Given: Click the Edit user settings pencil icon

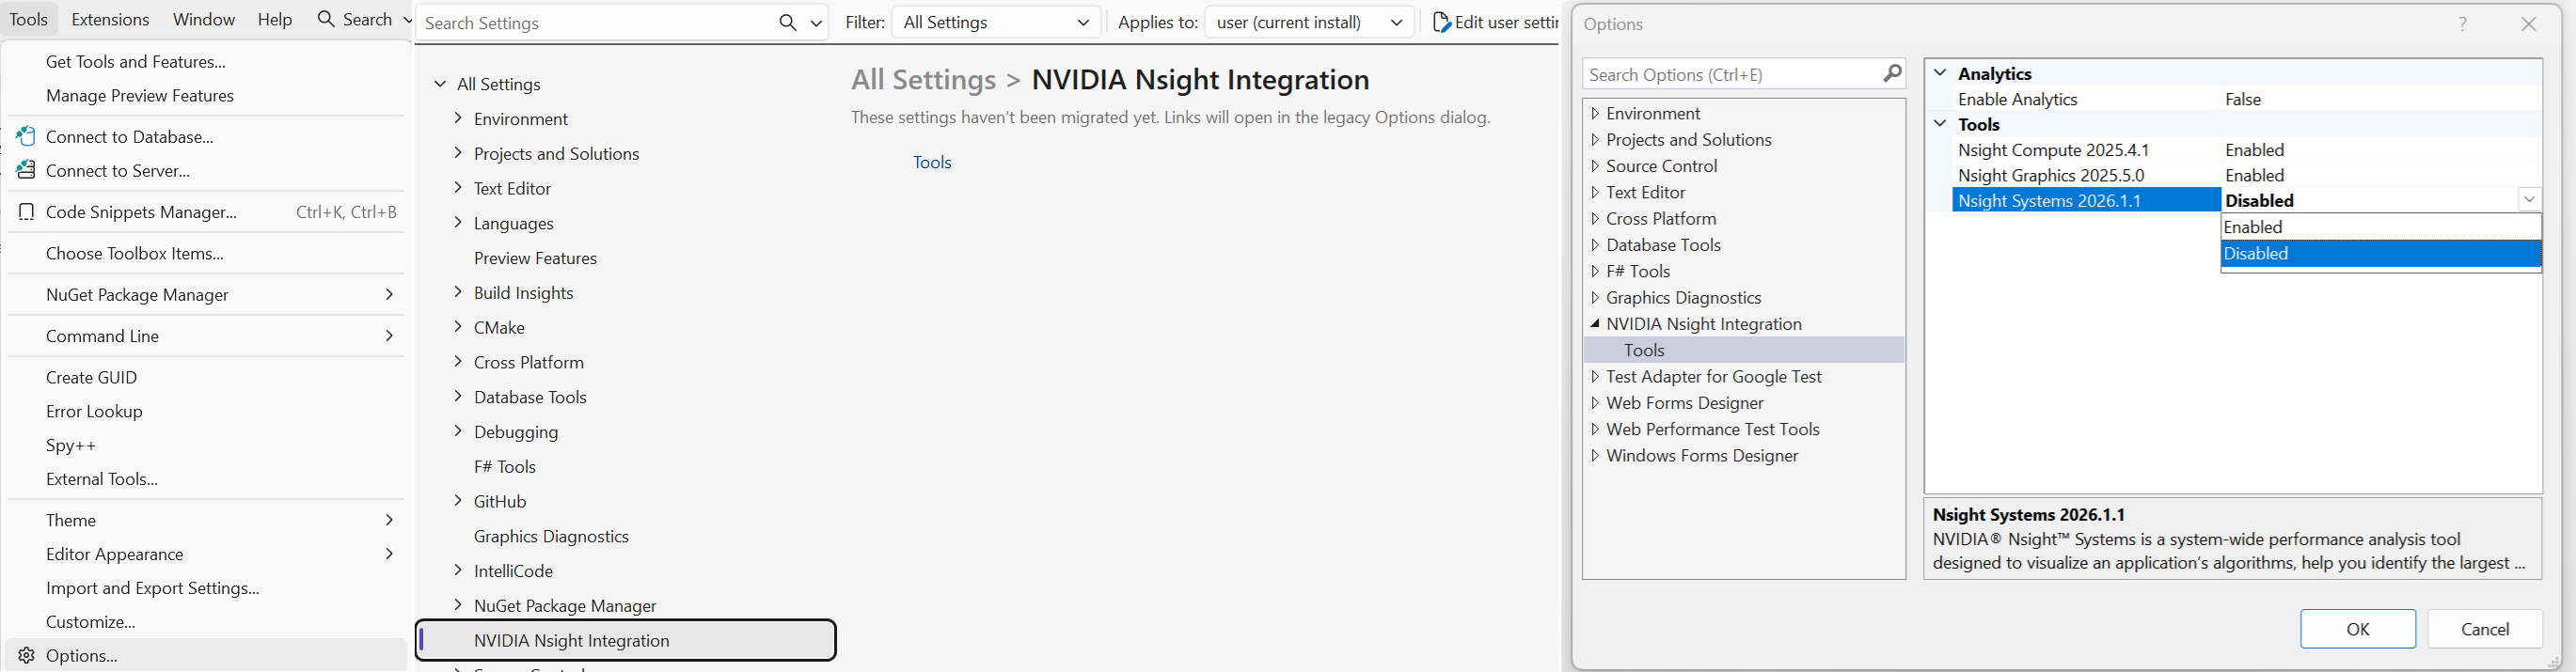Looking at the screenshot, I should pyautogui.click(x=1441, y=22).
